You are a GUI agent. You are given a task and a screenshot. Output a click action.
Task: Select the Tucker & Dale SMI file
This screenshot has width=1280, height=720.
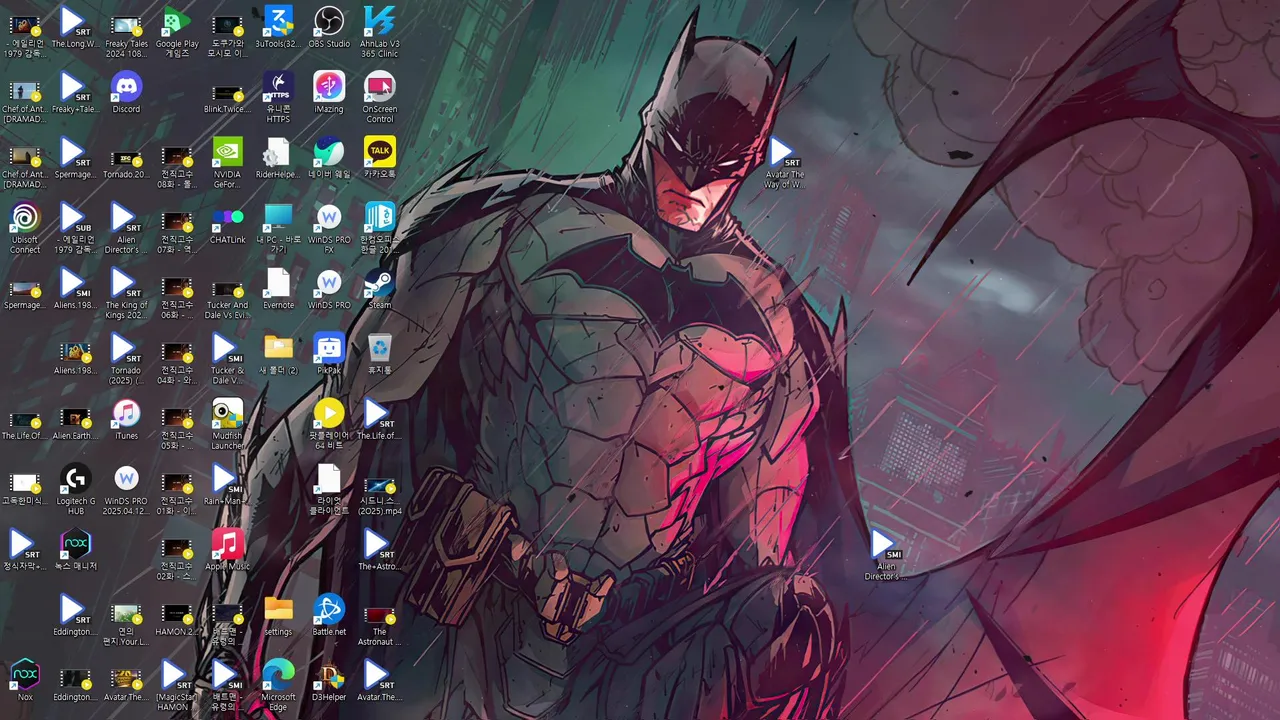point(227,360)
